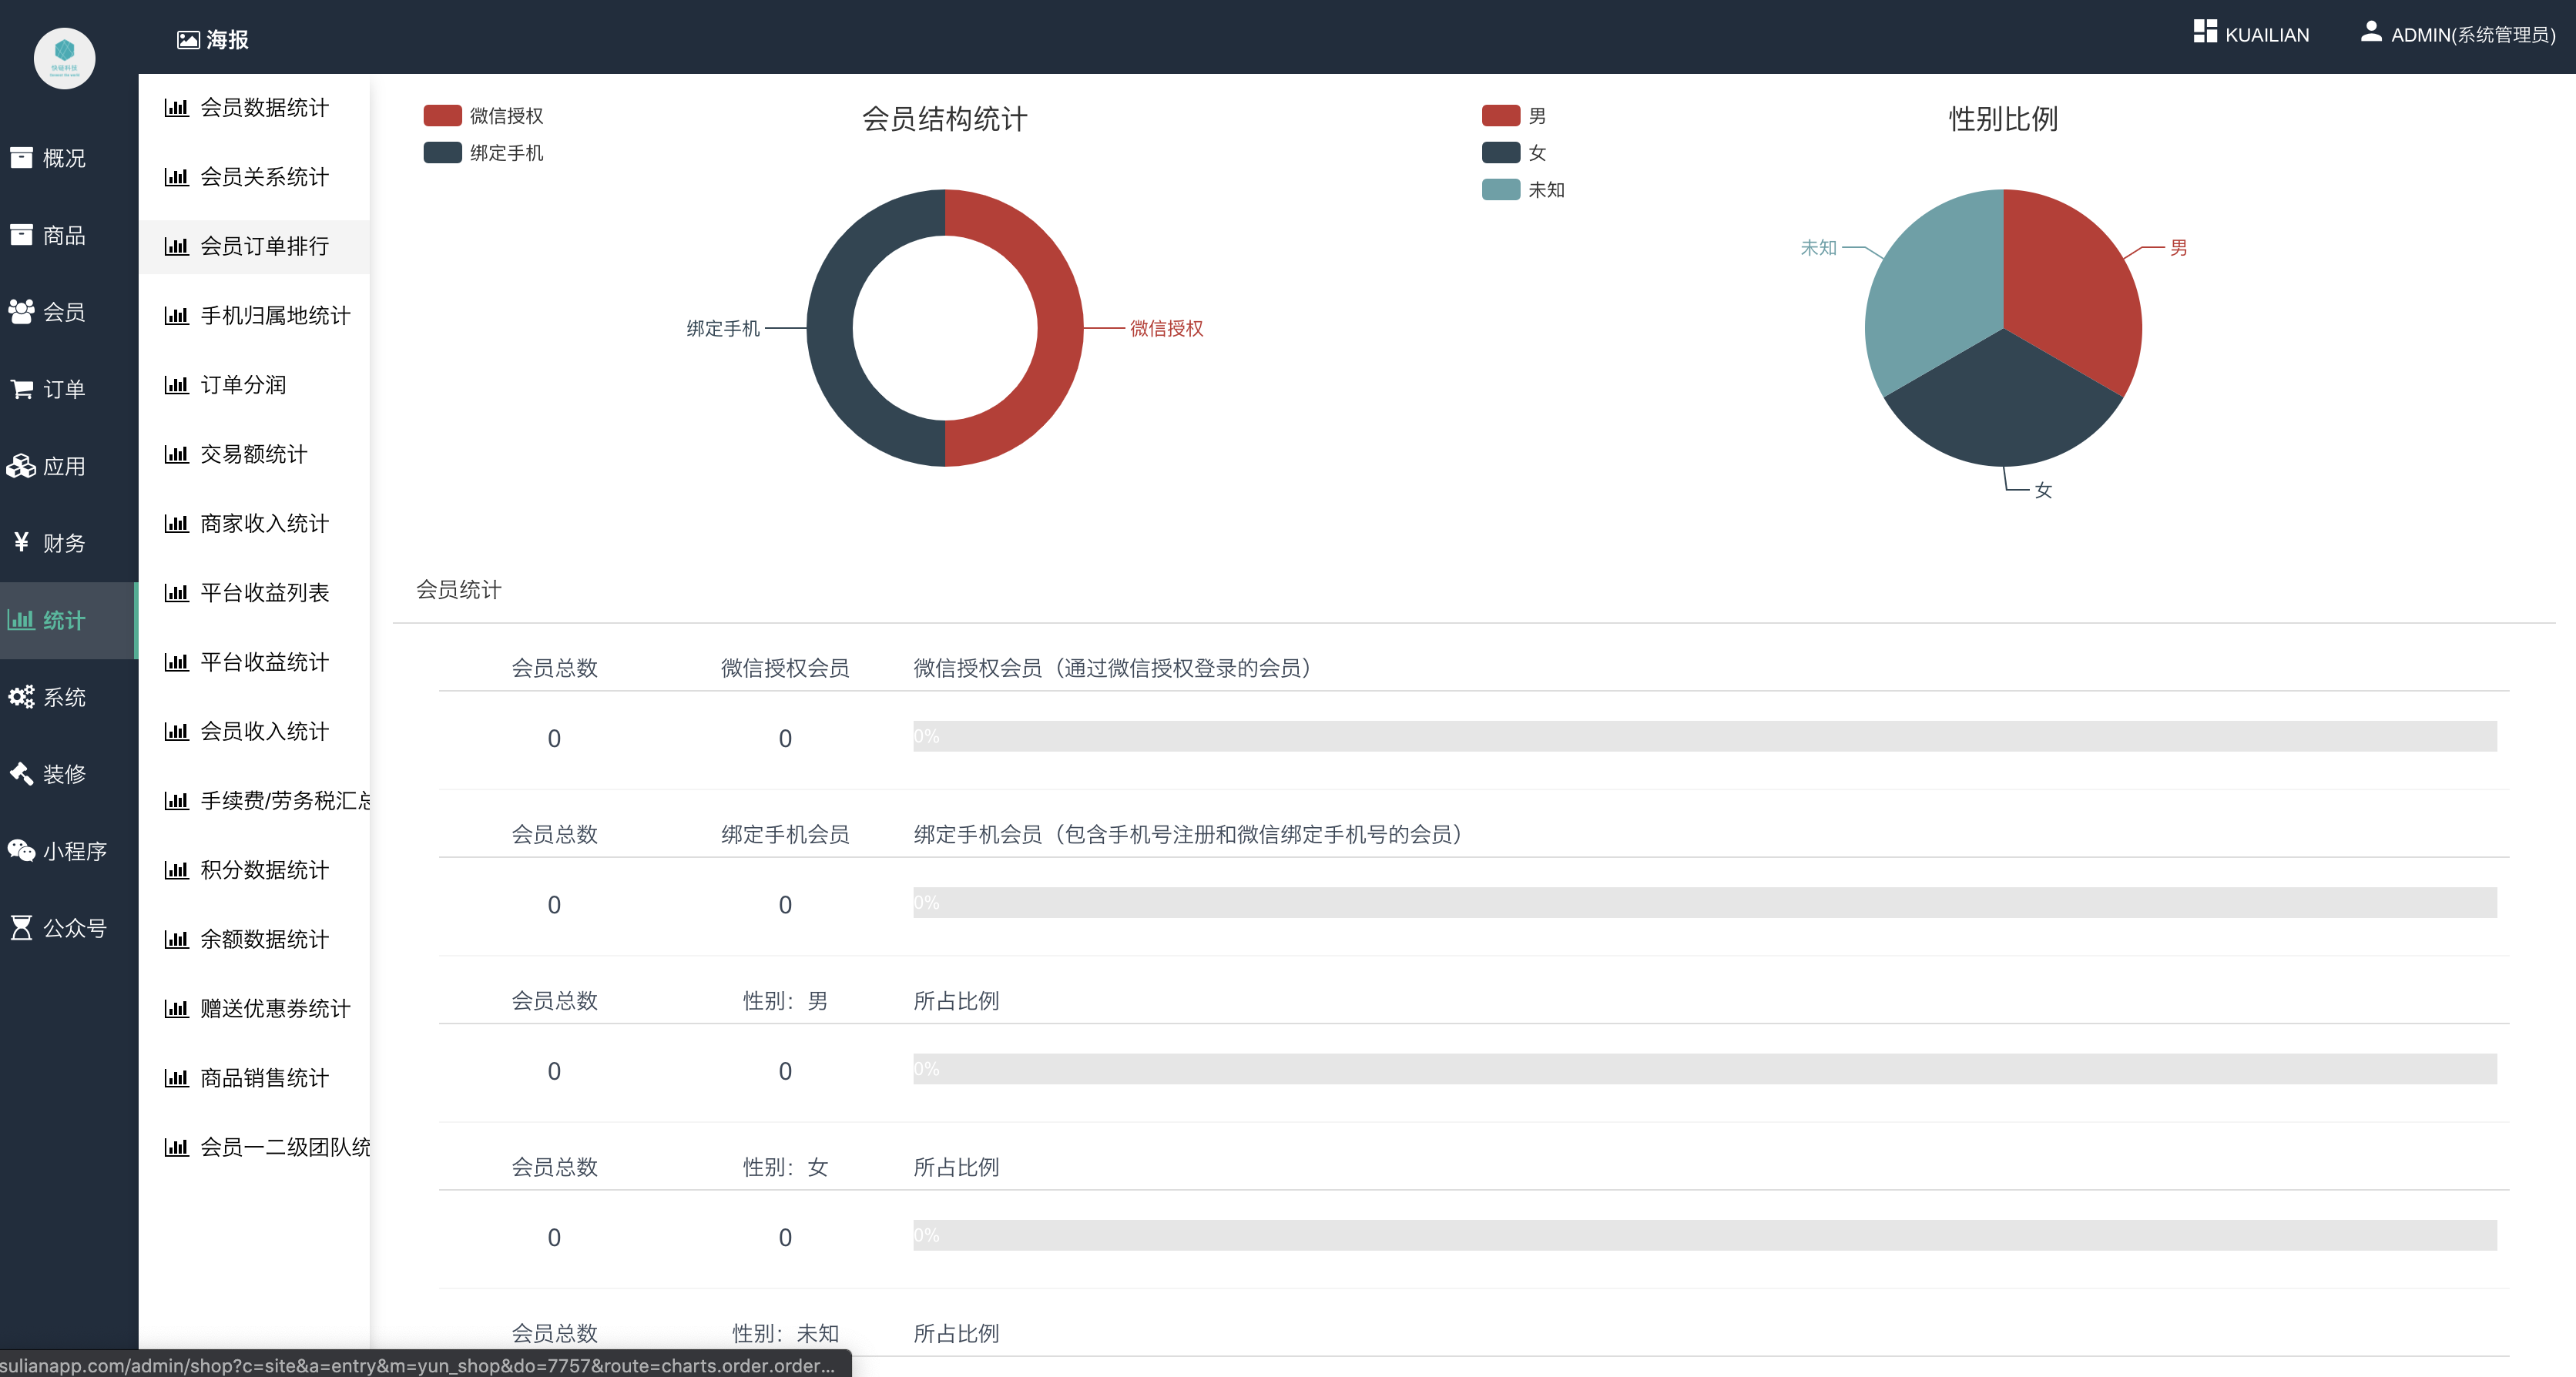Click the 订单 shopping cart icon
Viewport: 2576px width, 1377px height.
21,389
